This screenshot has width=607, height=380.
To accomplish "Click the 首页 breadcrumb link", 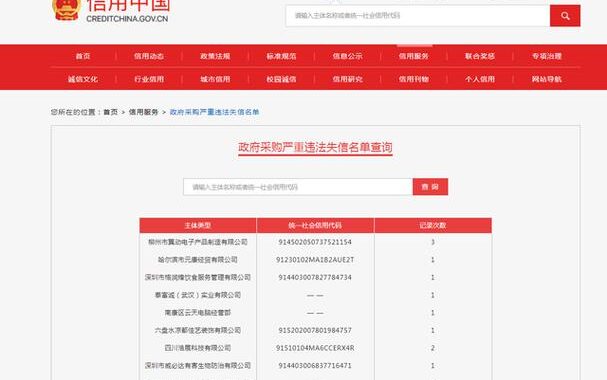I will tap(110, 112).
